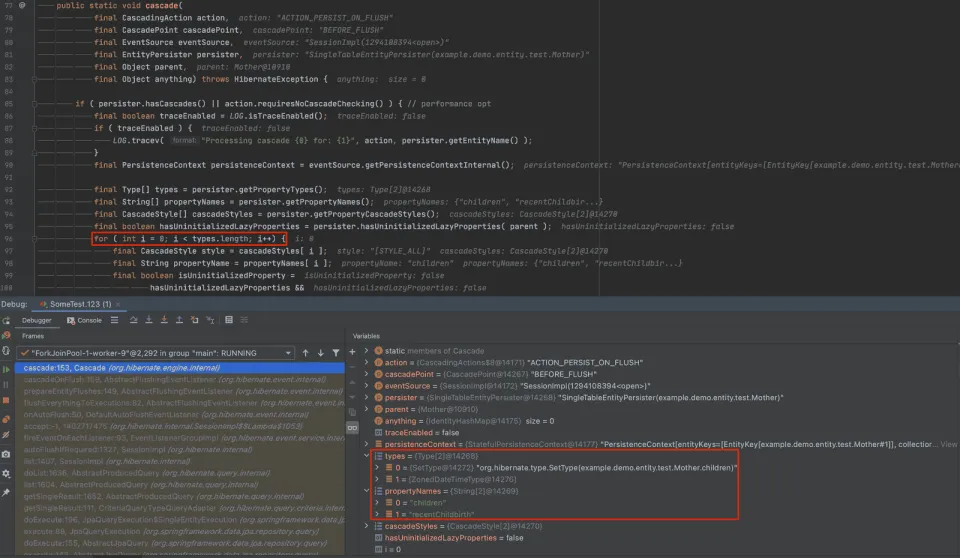The height and width of the screenshot is (558, 960).
Task: Click the View link for persistenceContext
Action: (948, 444)
